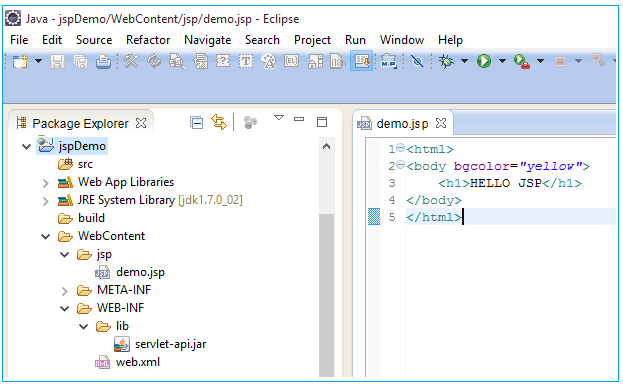Expand the Web App Libraries node

point(46,183)
